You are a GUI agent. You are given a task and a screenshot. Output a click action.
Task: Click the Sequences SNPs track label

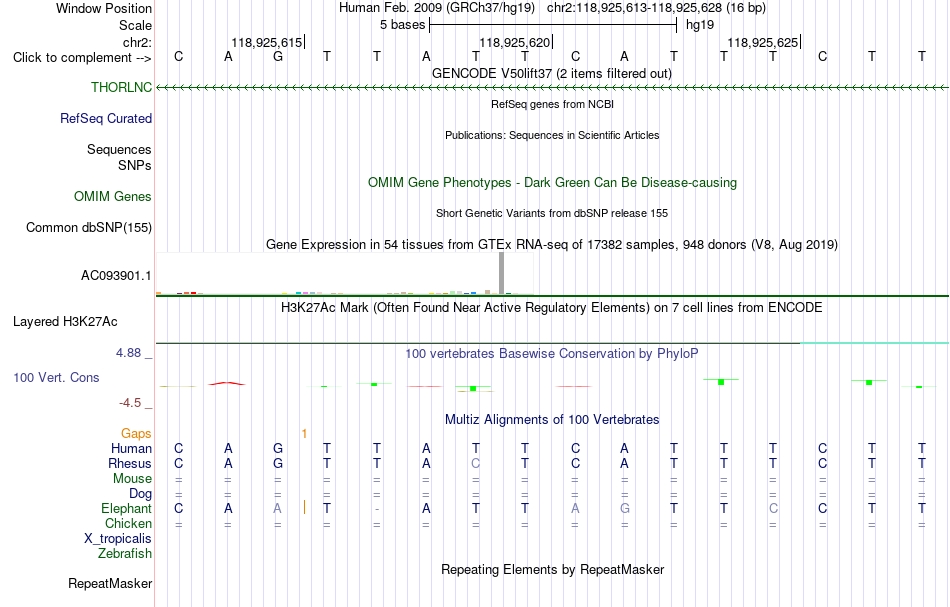[x=119, y=158]
